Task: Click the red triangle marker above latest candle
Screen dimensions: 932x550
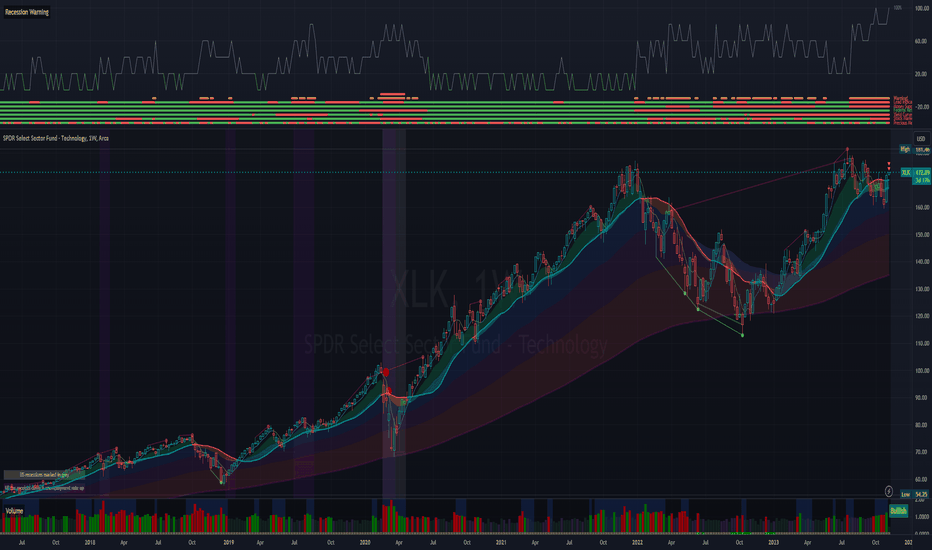Action: (889, 164)
